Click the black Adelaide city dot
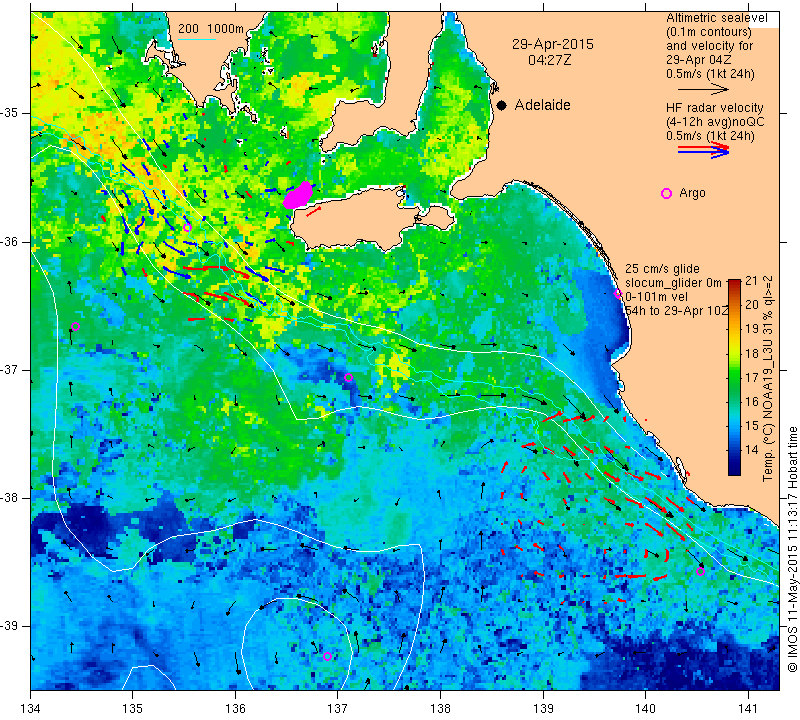 502,105
